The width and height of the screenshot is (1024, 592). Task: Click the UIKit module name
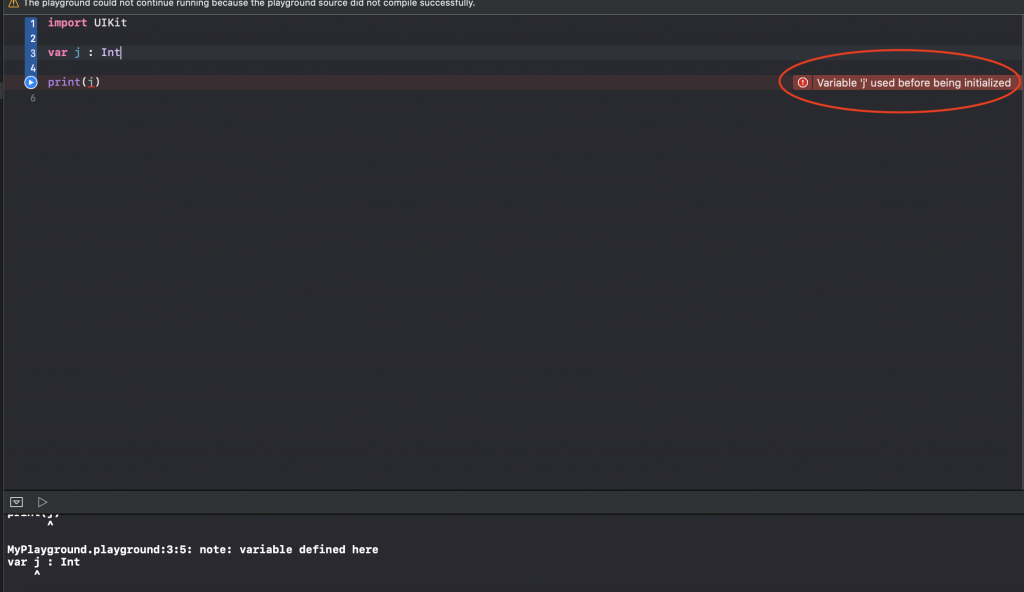click(110, 23)
